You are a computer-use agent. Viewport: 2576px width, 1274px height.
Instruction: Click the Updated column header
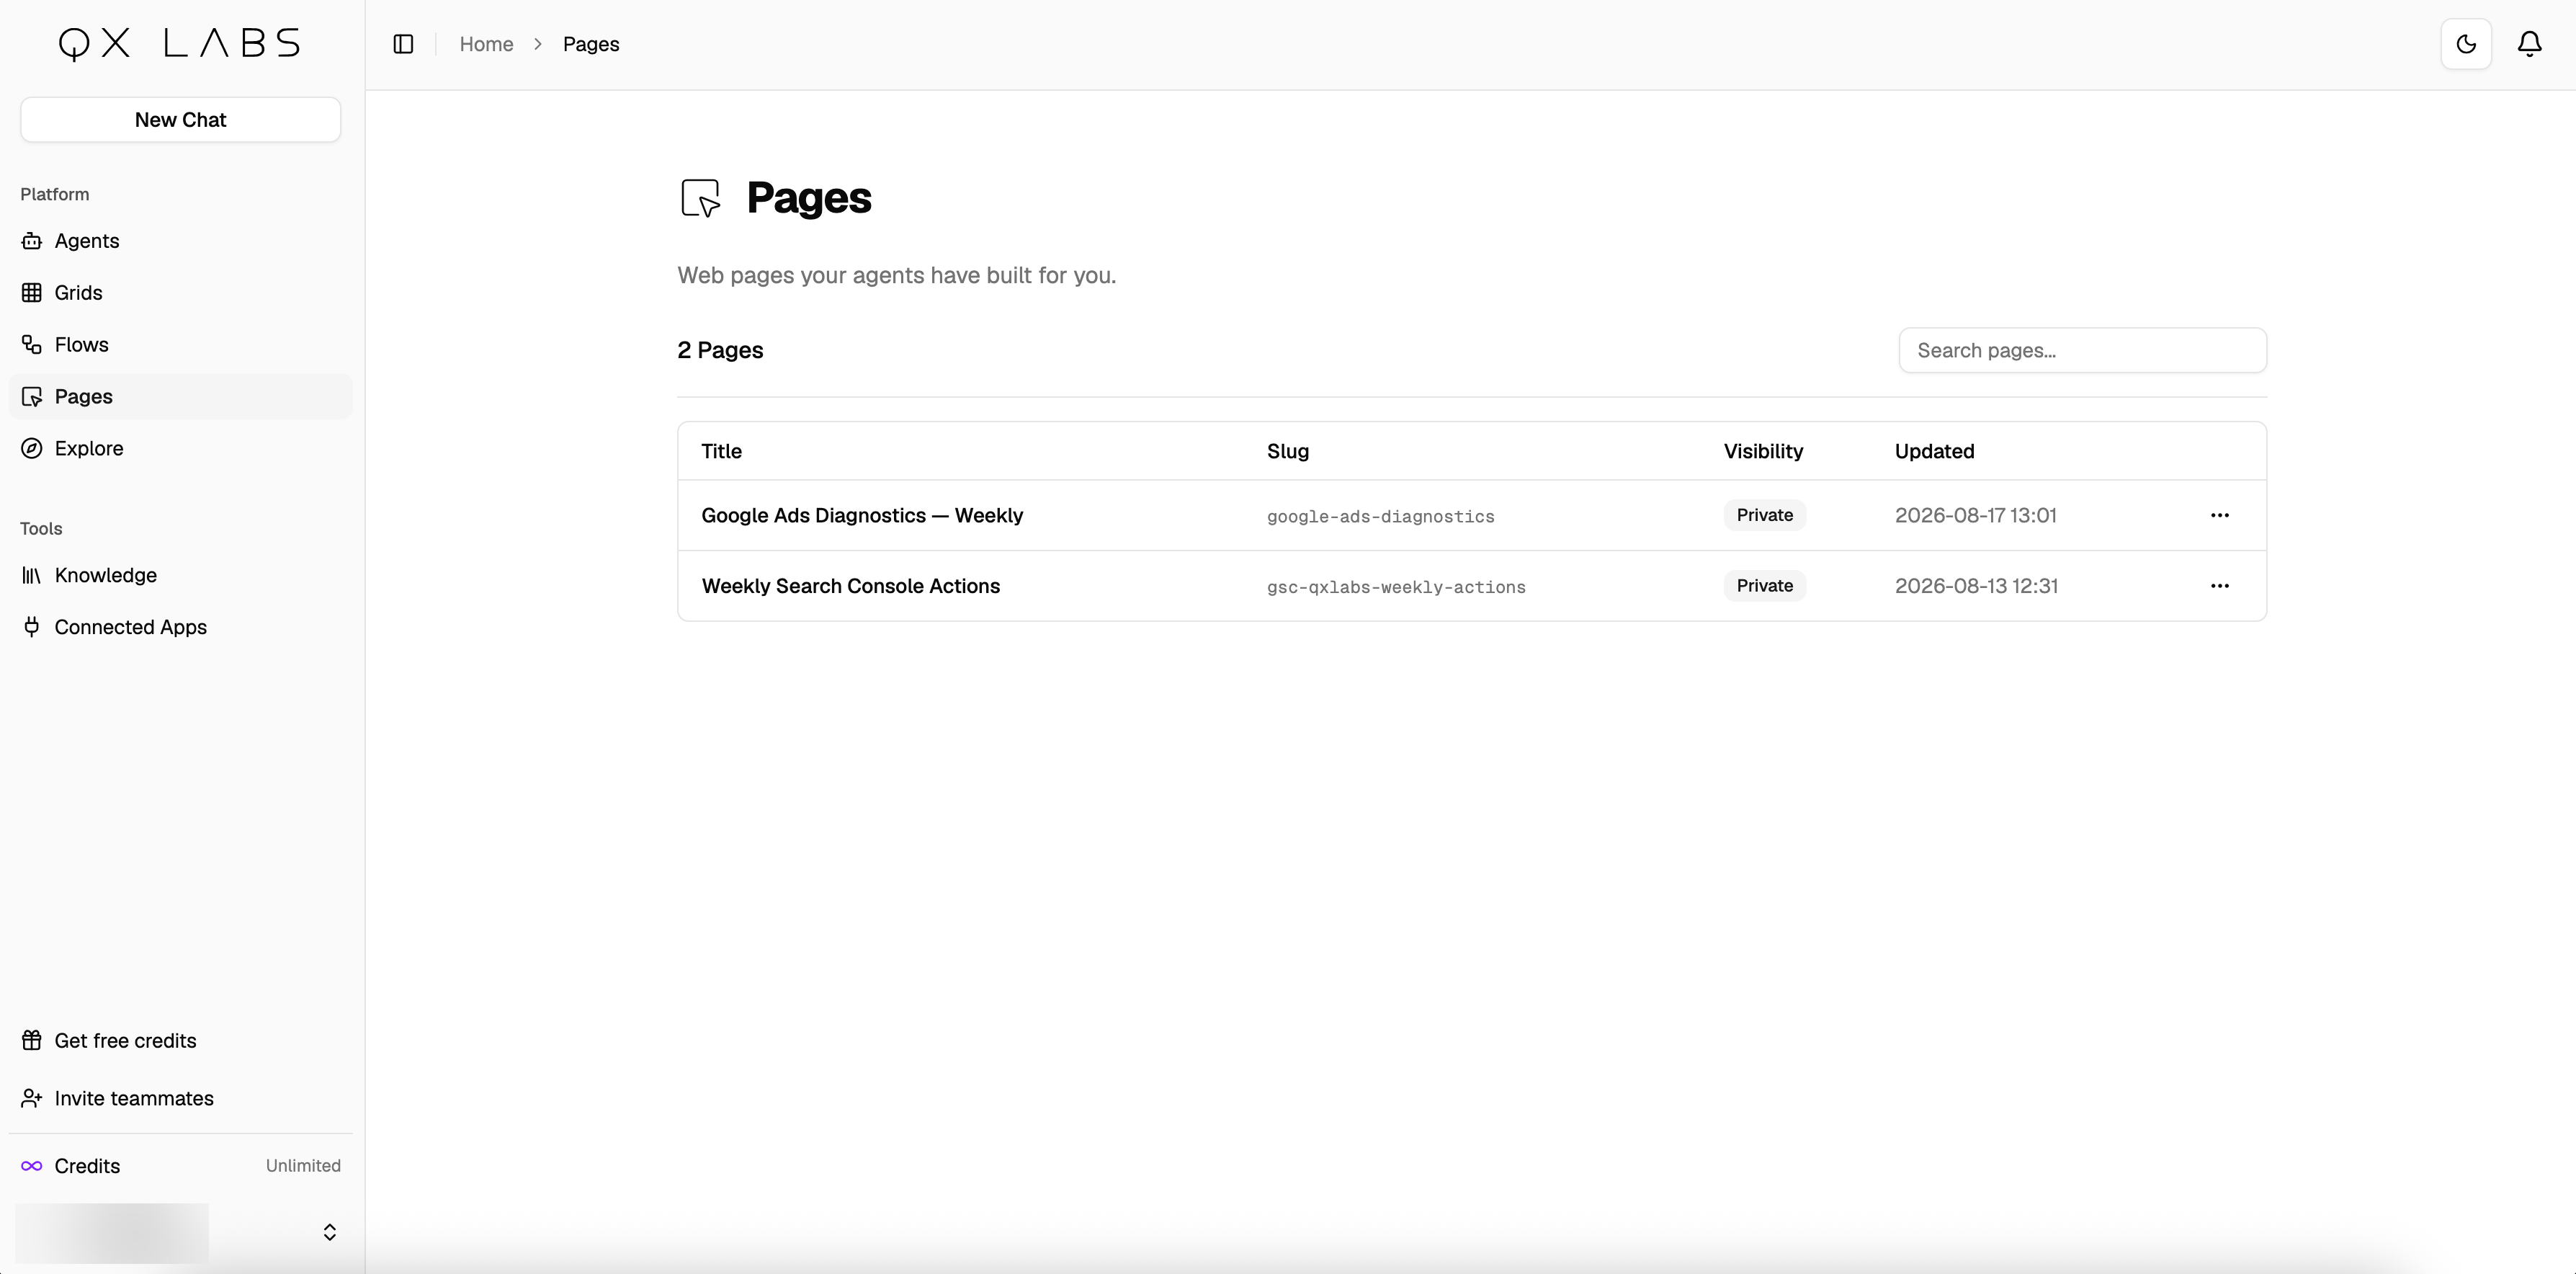coord(1934,451)
